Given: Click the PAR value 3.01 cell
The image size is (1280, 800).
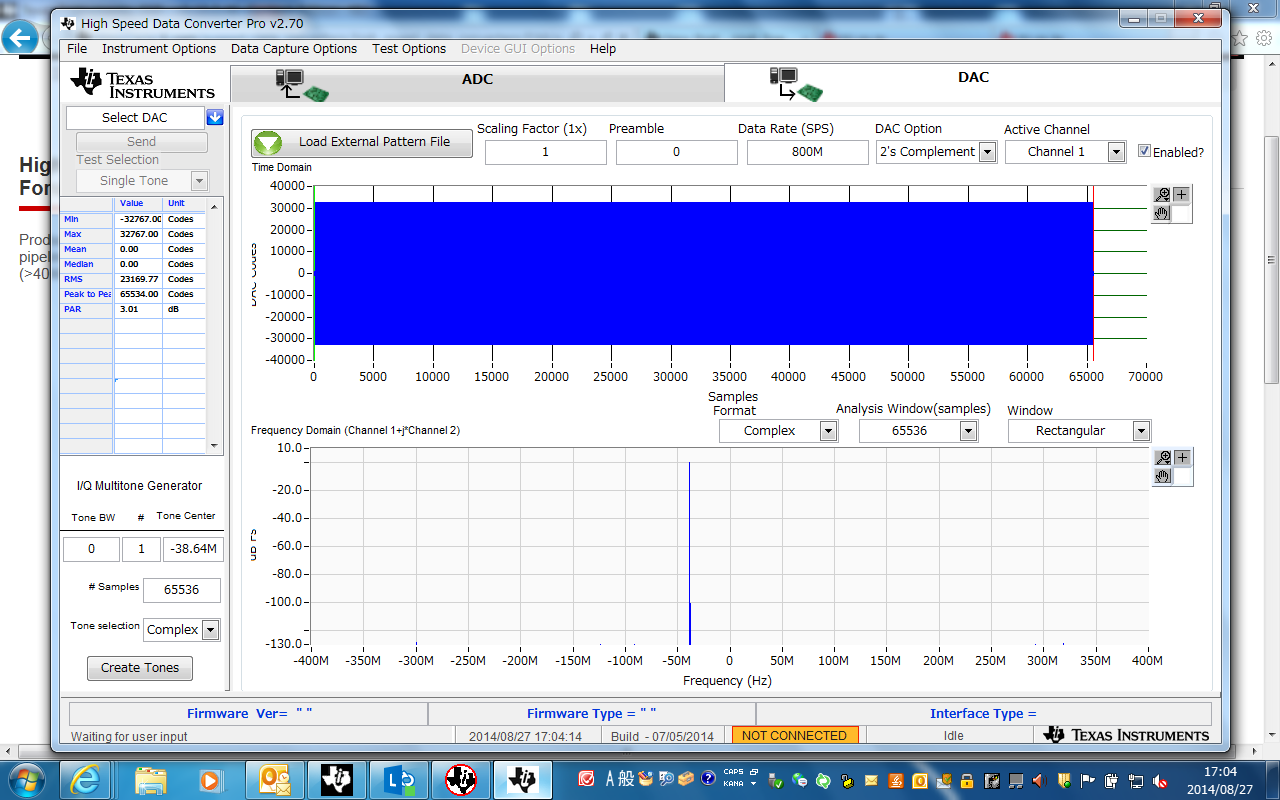Looking at the screenshot, I should (138, 309).
